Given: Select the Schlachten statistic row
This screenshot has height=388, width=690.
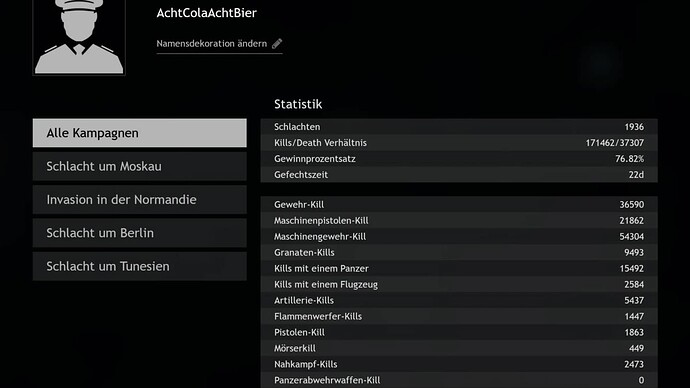Looking at the screenshot, I should pyautogui.click(x=459, y=127).
